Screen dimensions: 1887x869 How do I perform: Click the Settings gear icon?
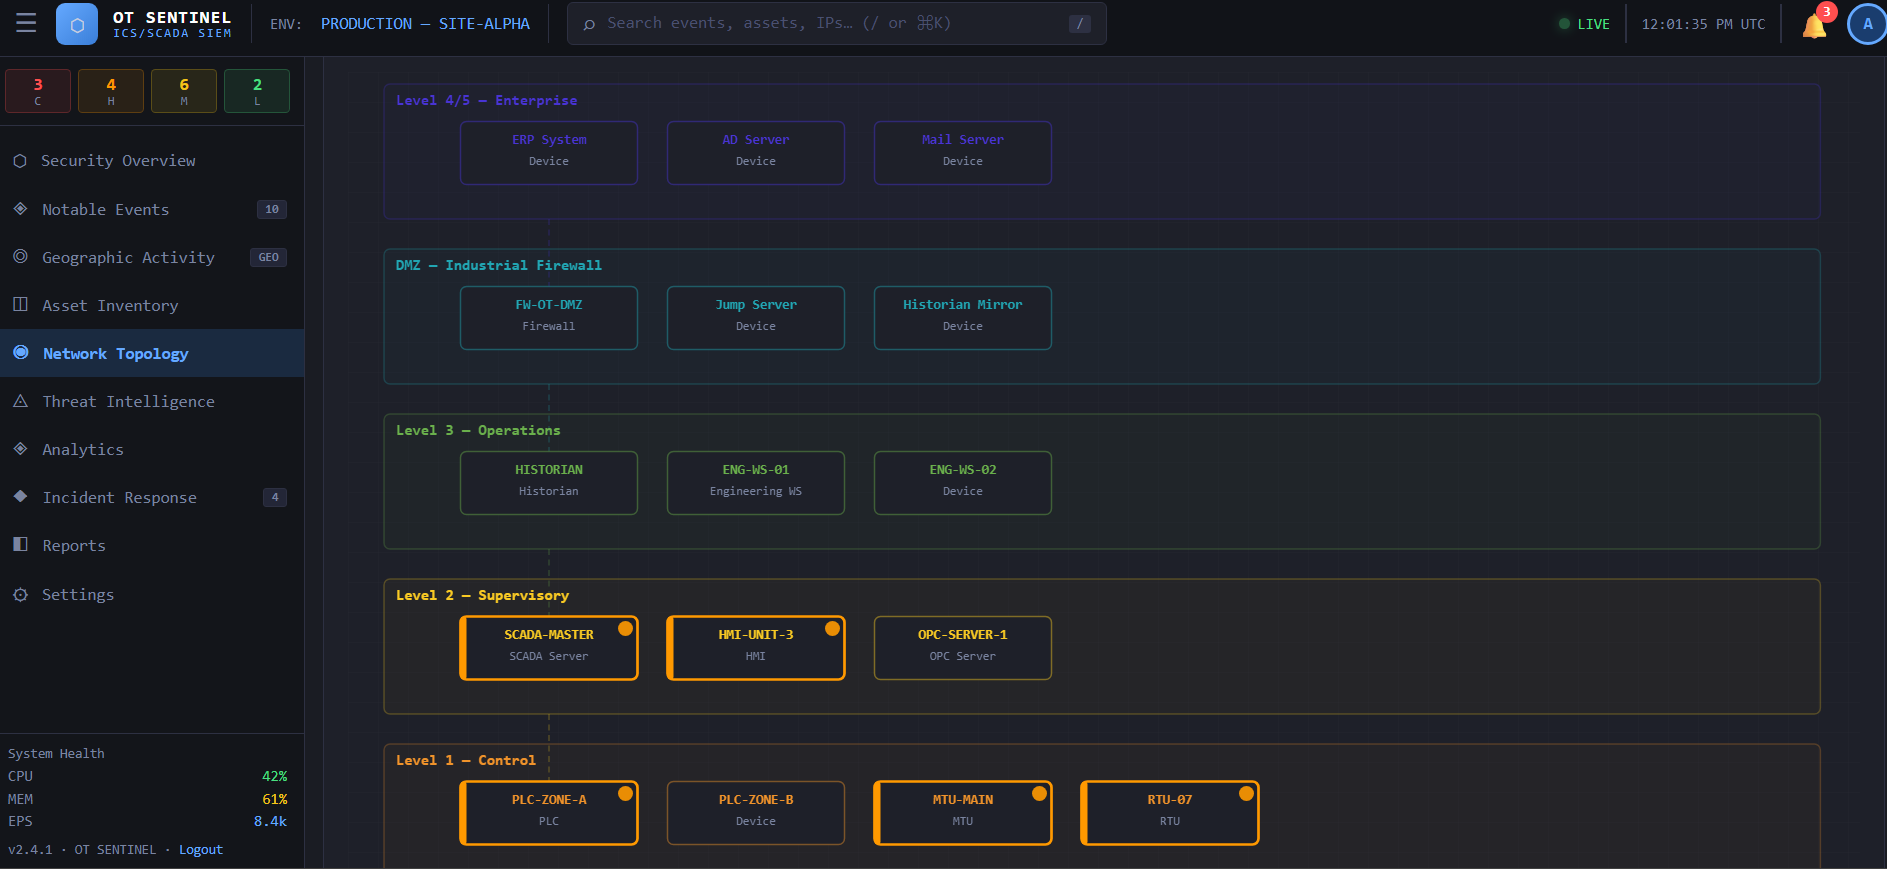point(20,594)
